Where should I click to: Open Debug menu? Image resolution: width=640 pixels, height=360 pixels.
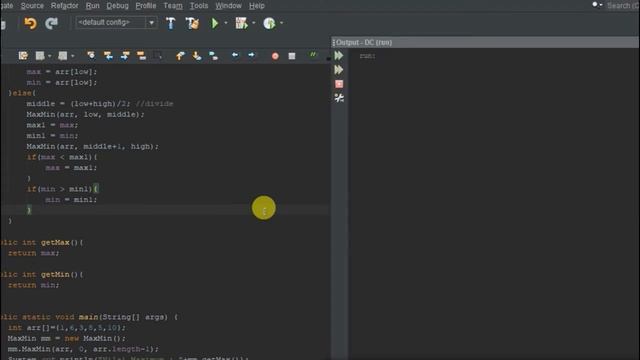(x=117, y=6)
